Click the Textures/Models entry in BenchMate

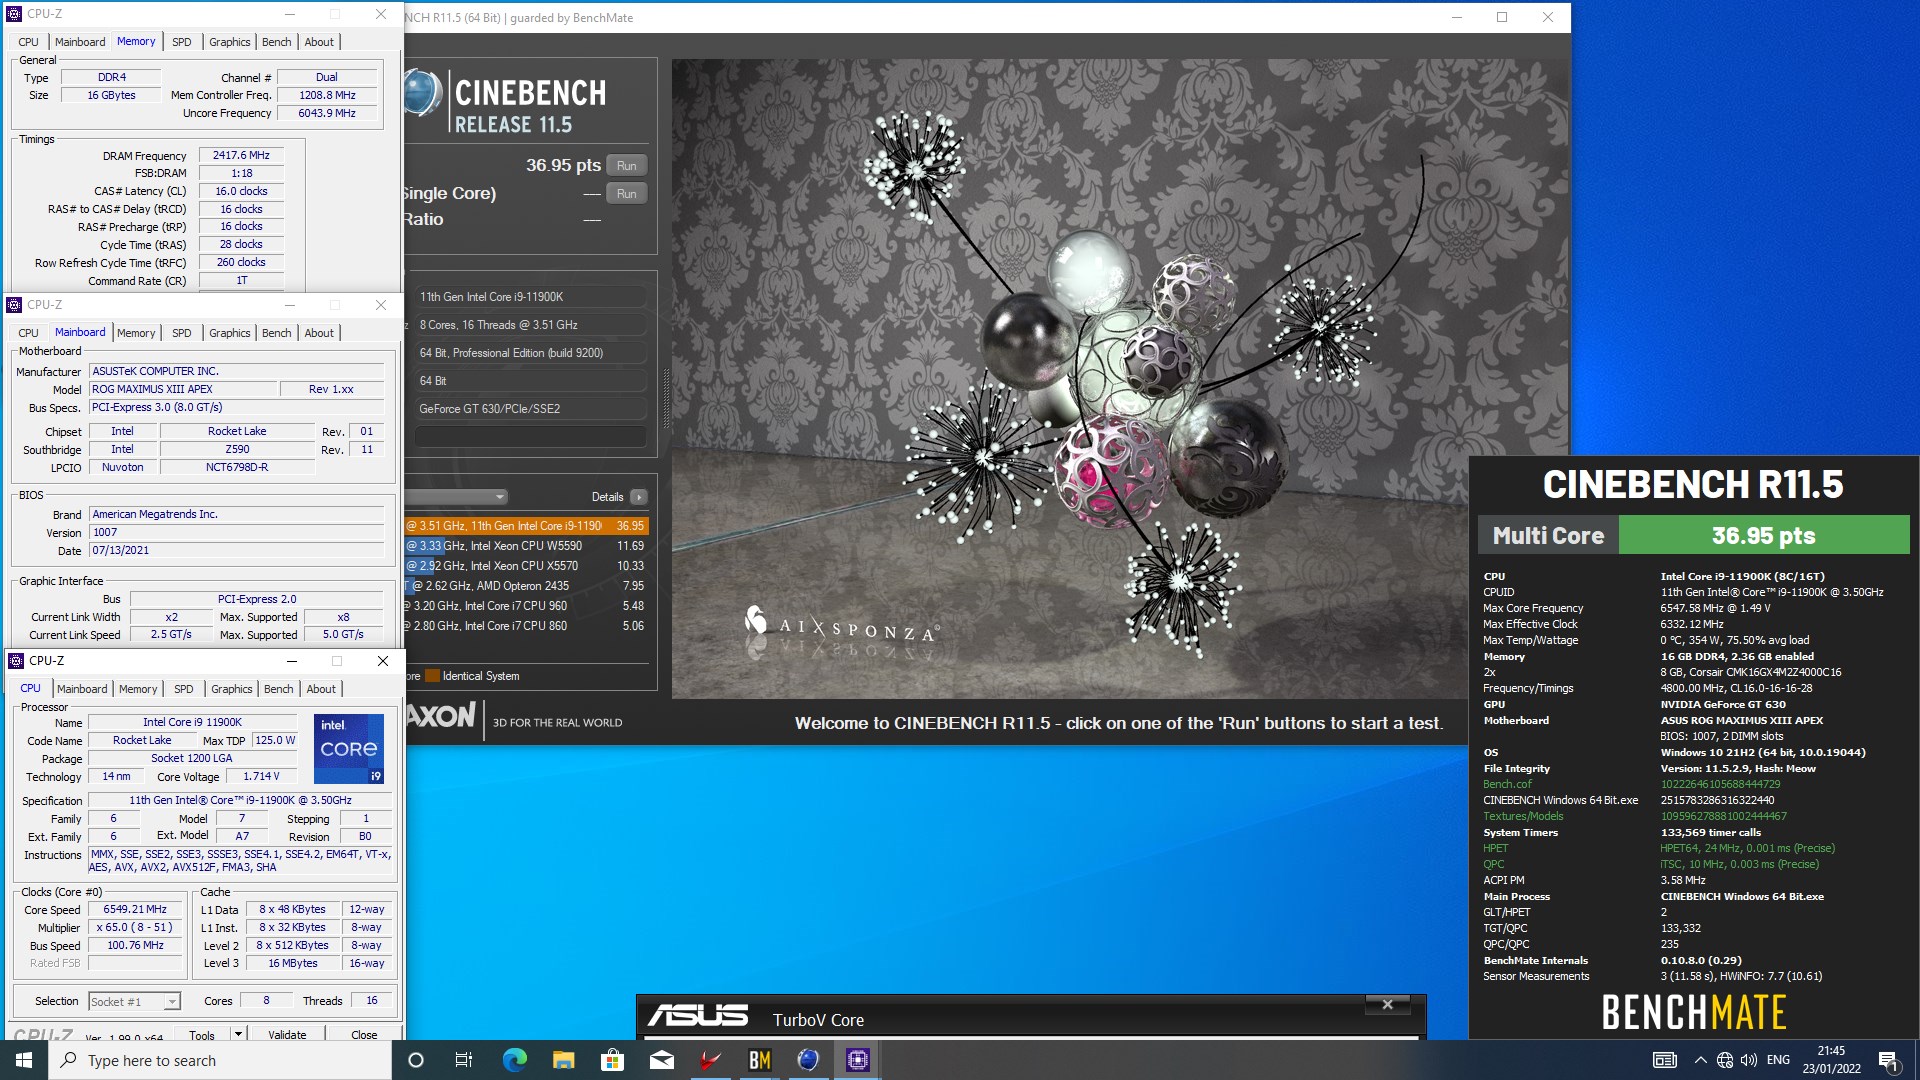(1523, 816)
